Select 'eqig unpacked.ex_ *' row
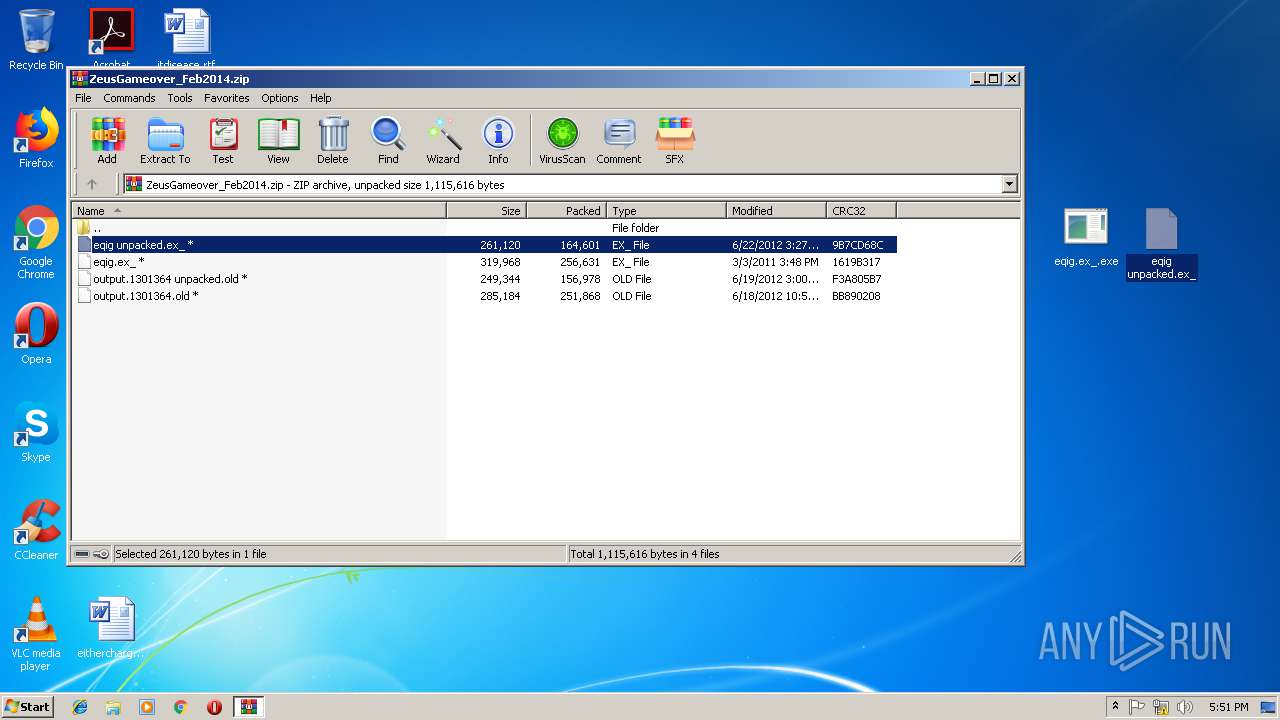The width and height of the screenshot is (1280, 720). pyautogui.click(x=485, y=245)
